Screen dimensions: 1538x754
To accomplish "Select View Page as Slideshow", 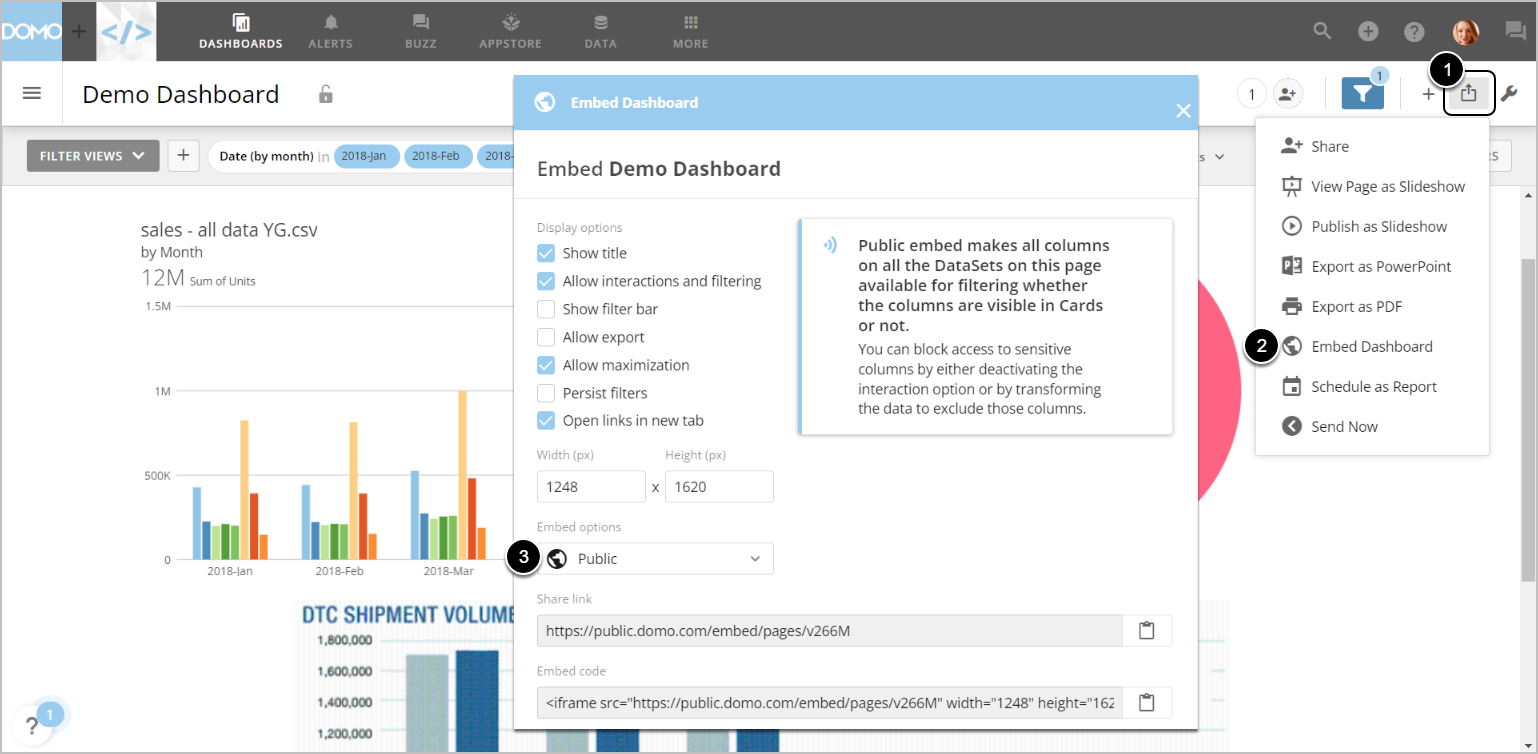I will pos(1372,186).
